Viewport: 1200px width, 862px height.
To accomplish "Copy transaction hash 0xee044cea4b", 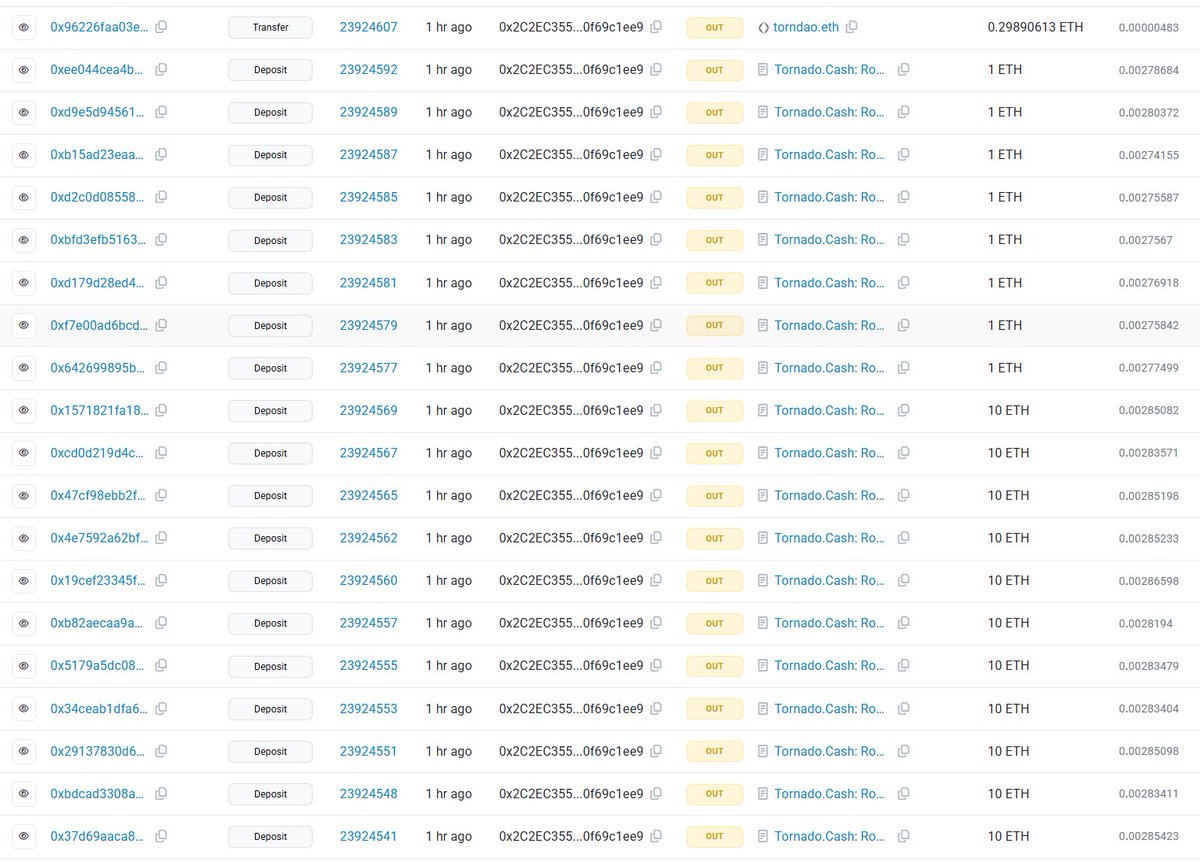I will 161,70.
